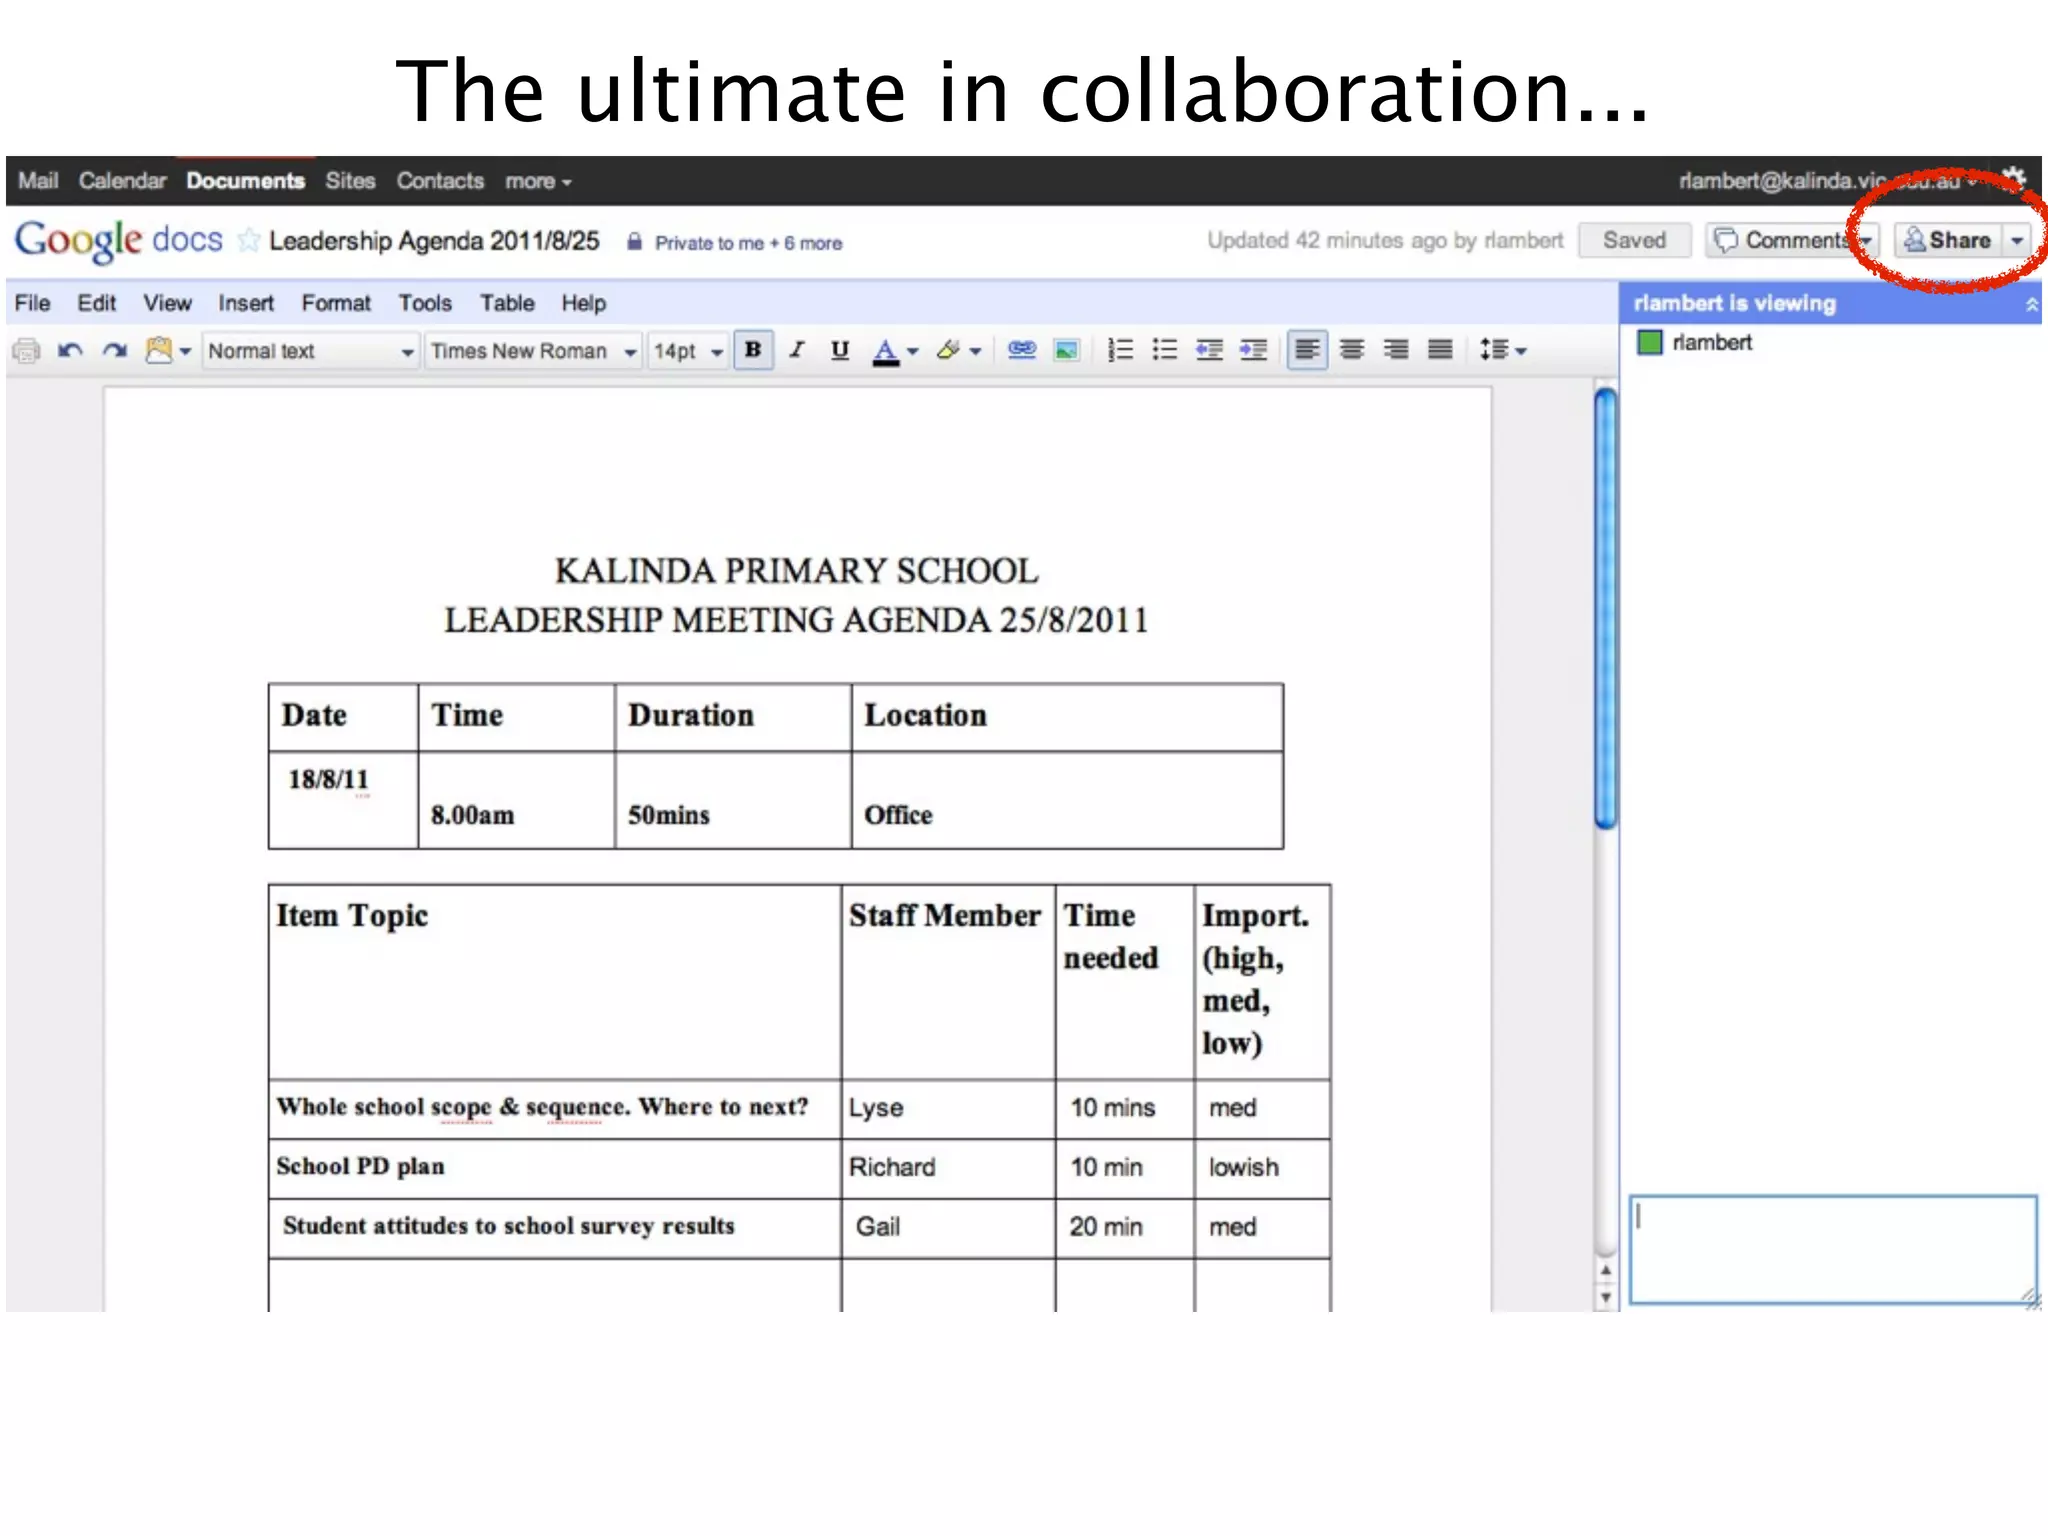This screenshot has width=2048, height=1536.
Task: Open the highlight color dropdown arrow
Action: click(x=975, y=351)
